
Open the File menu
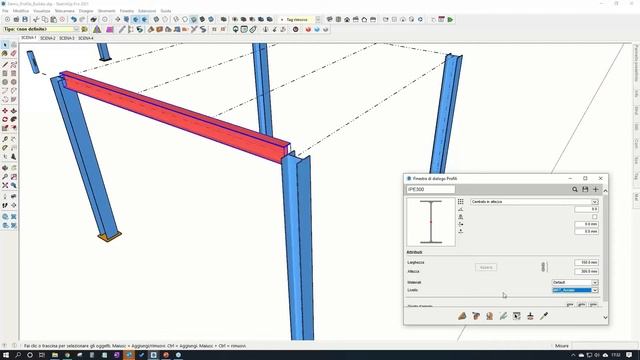point(5,11)
